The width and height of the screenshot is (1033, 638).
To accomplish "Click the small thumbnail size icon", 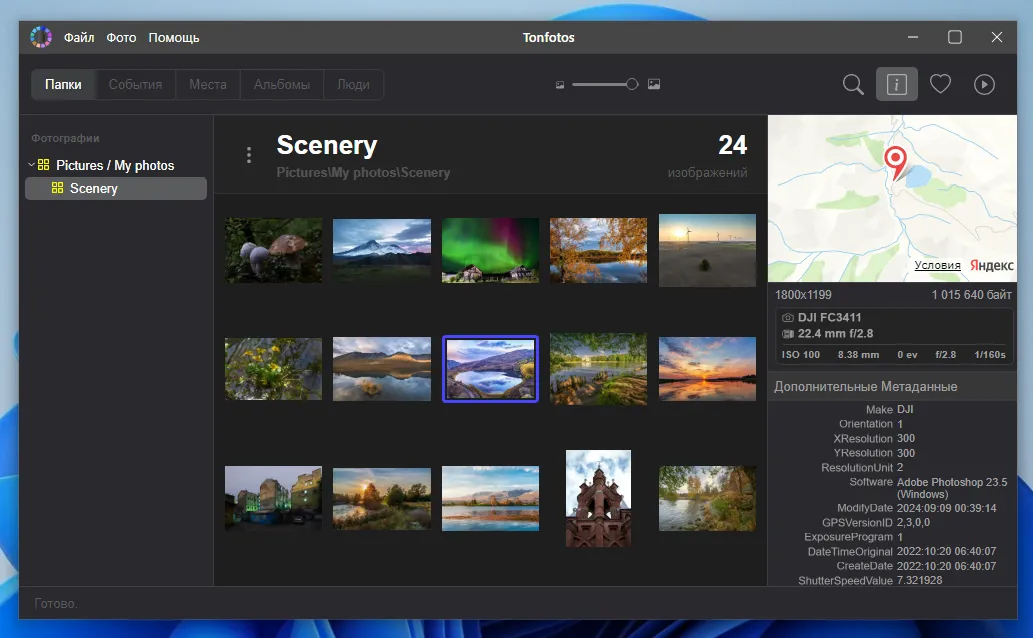I will [560, 85].
